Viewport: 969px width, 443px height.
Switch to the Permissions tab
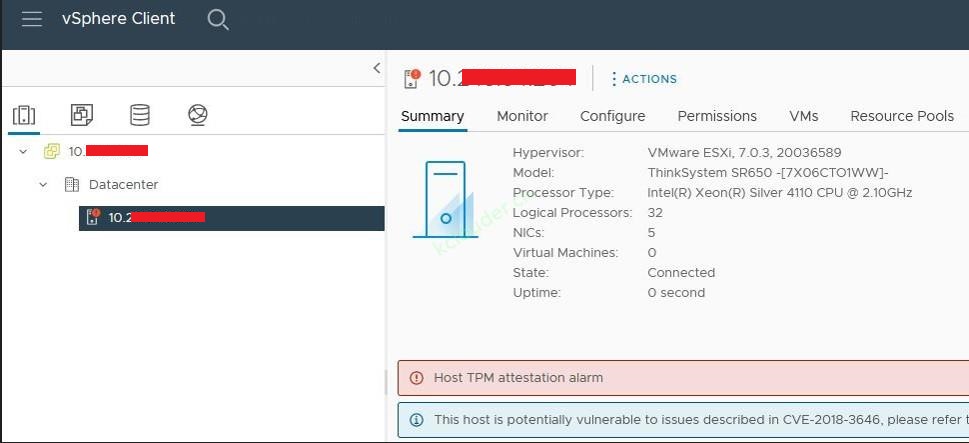click(x=717, y=116)
